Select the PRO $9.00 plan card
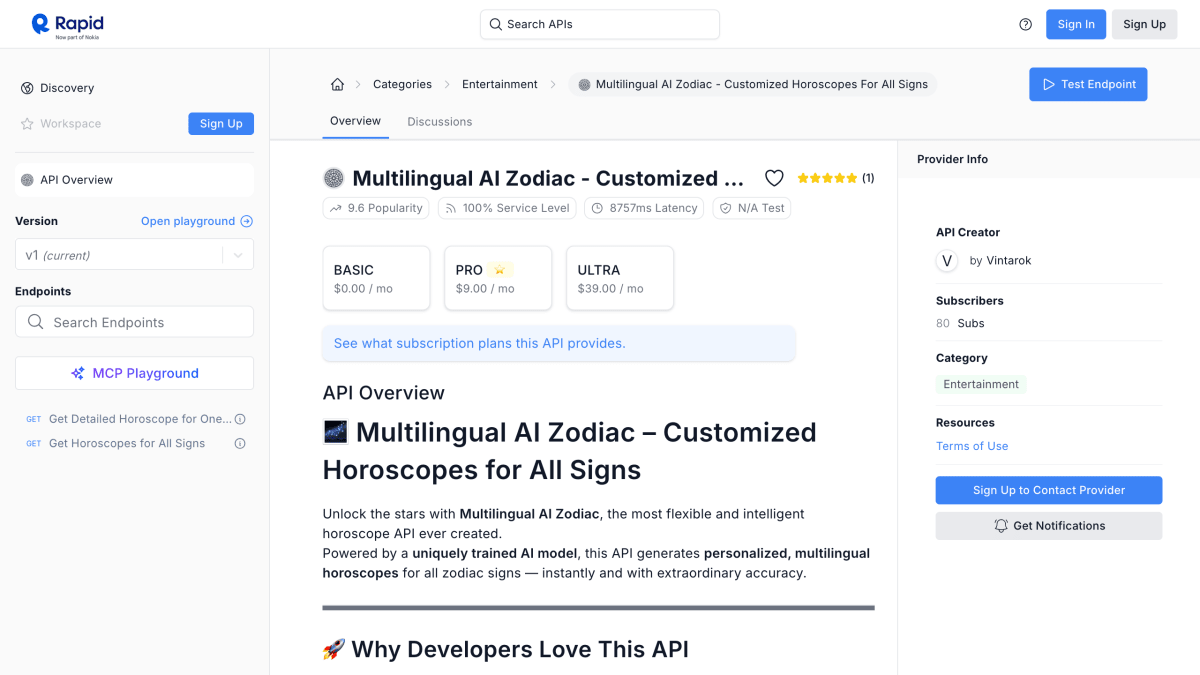 [498, 278]
